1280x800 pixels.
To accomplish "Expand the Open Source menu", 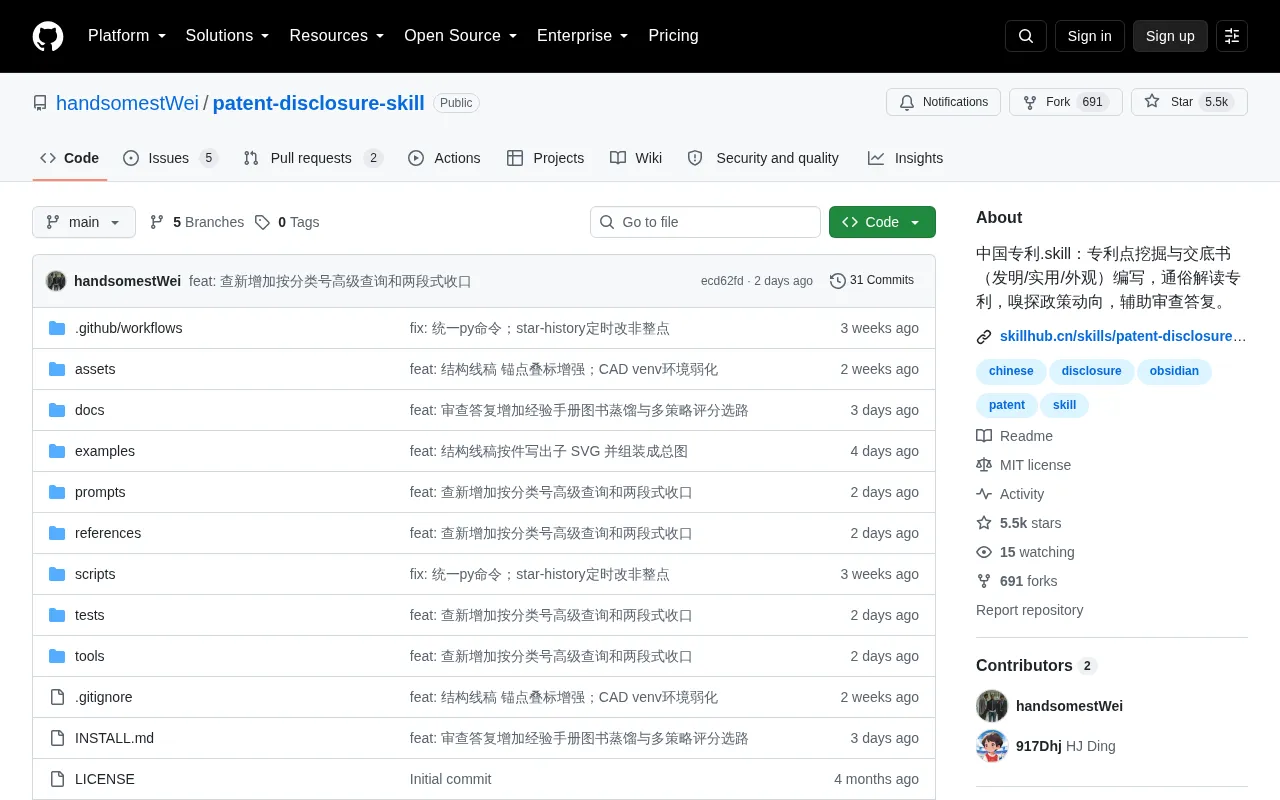I will (461, 36).
